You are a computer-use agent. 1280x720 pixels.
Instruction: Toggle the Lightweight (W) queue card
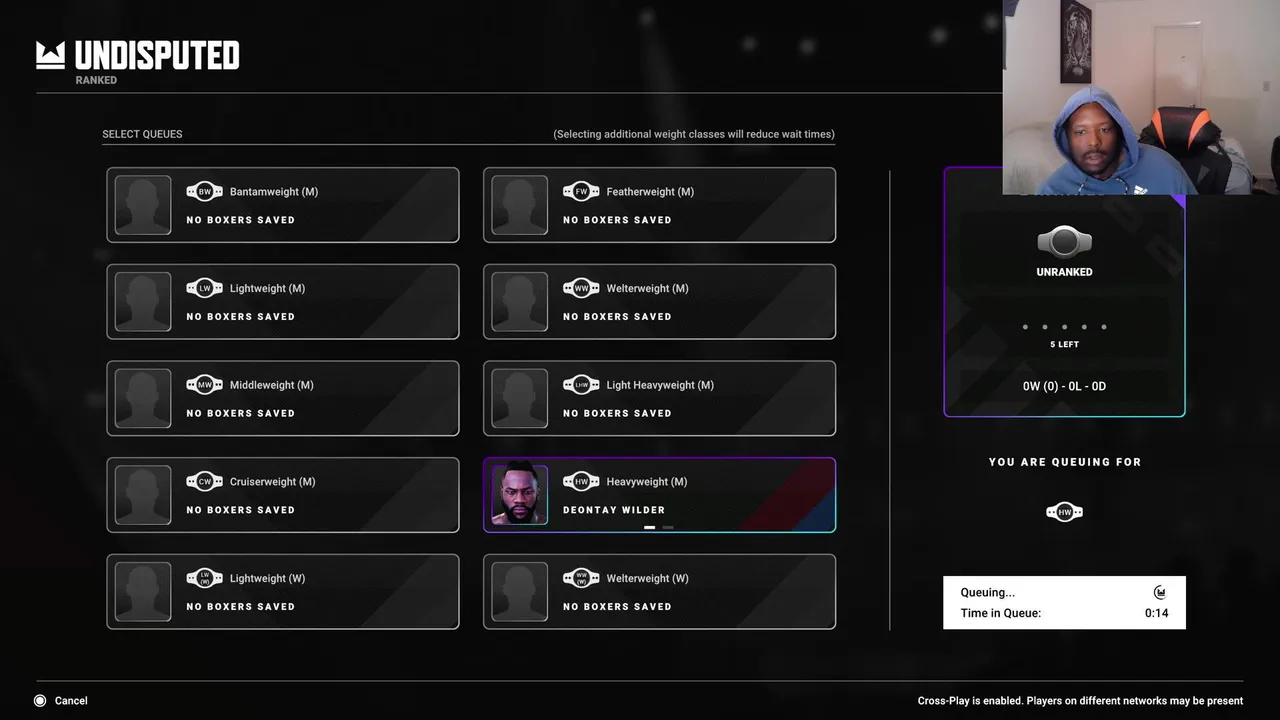(283, 591)
